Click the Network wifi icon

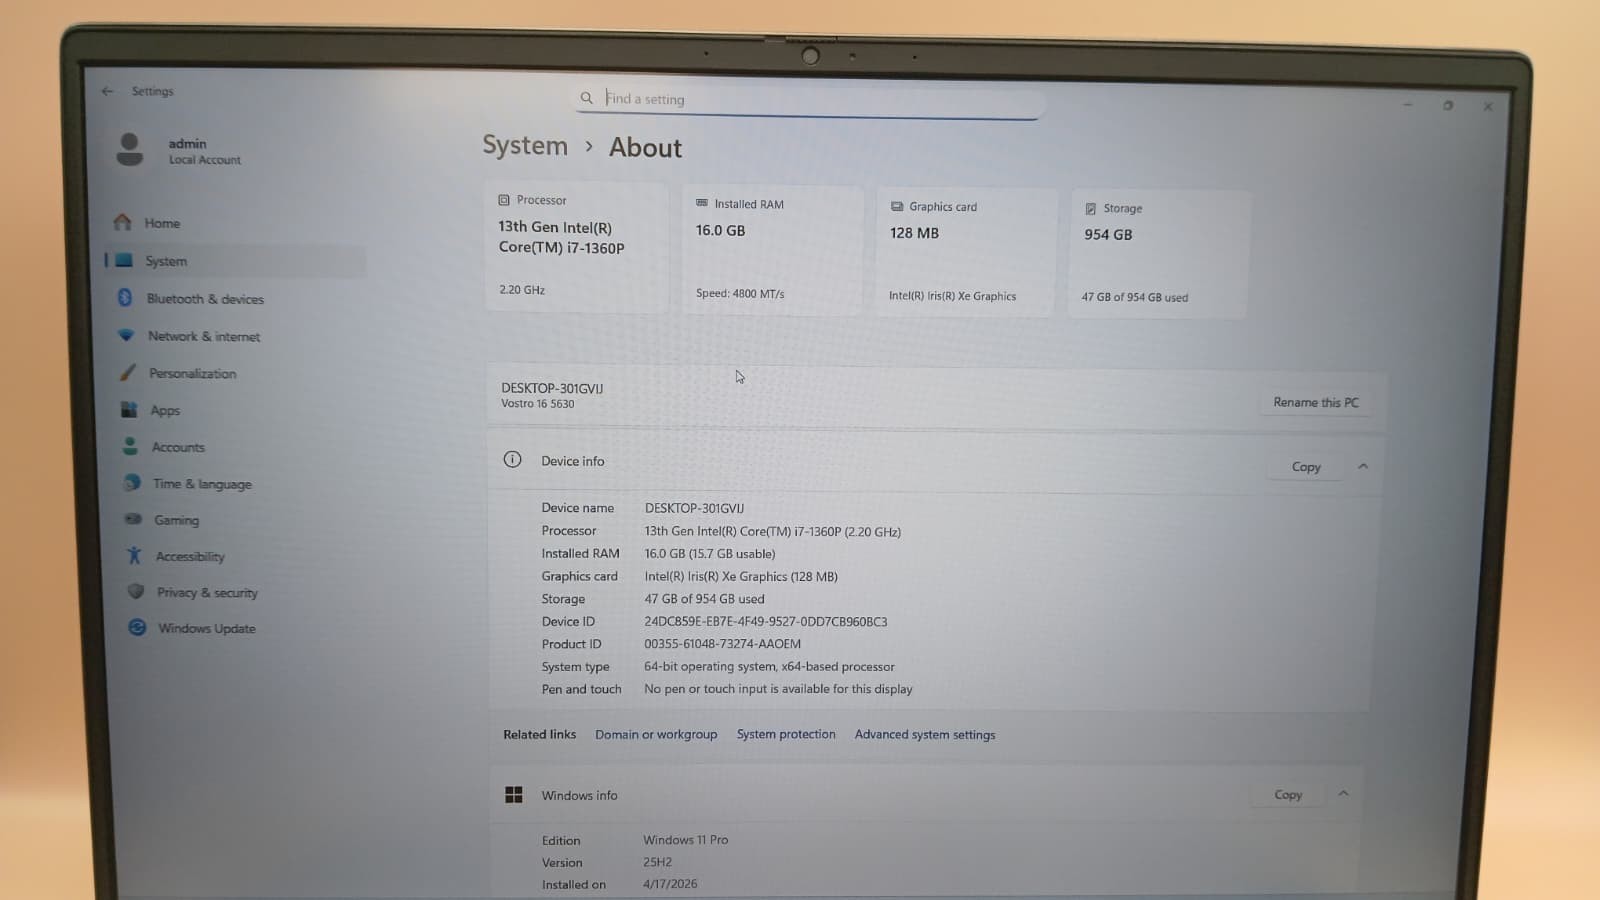(x=126, y=335)
